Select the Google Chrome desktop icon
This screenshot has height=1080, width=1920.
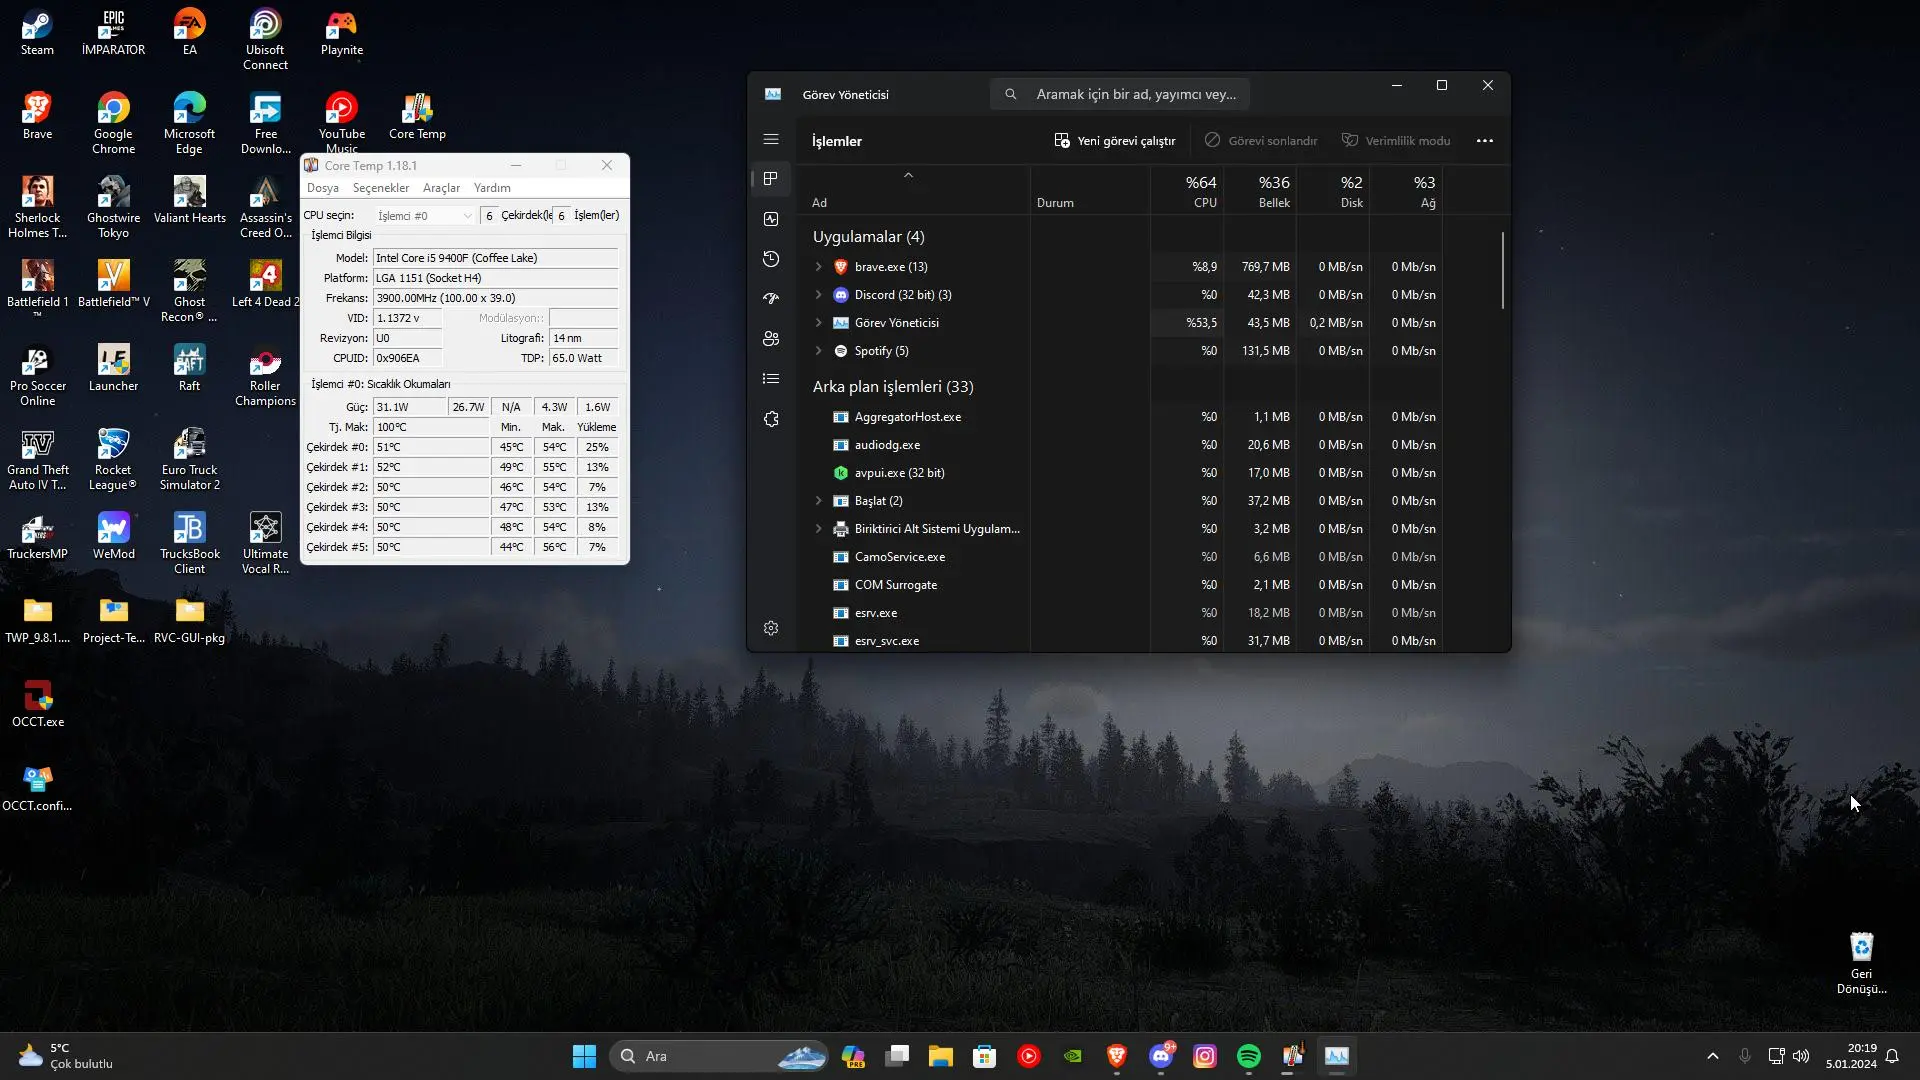click(113, 124)
